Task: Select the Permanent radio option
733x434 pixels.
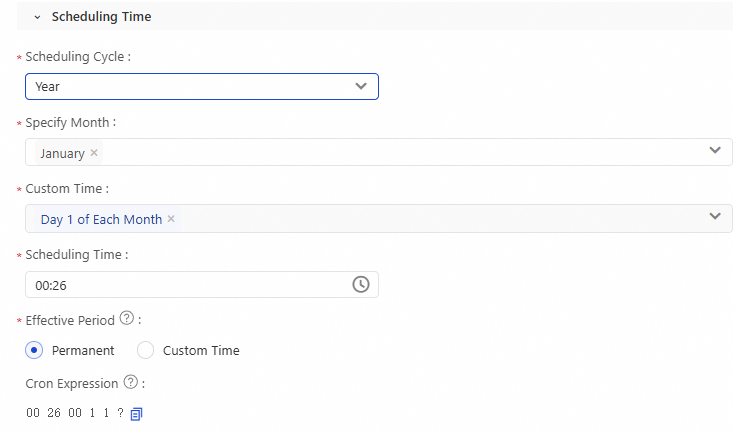Action: point(34,350)
